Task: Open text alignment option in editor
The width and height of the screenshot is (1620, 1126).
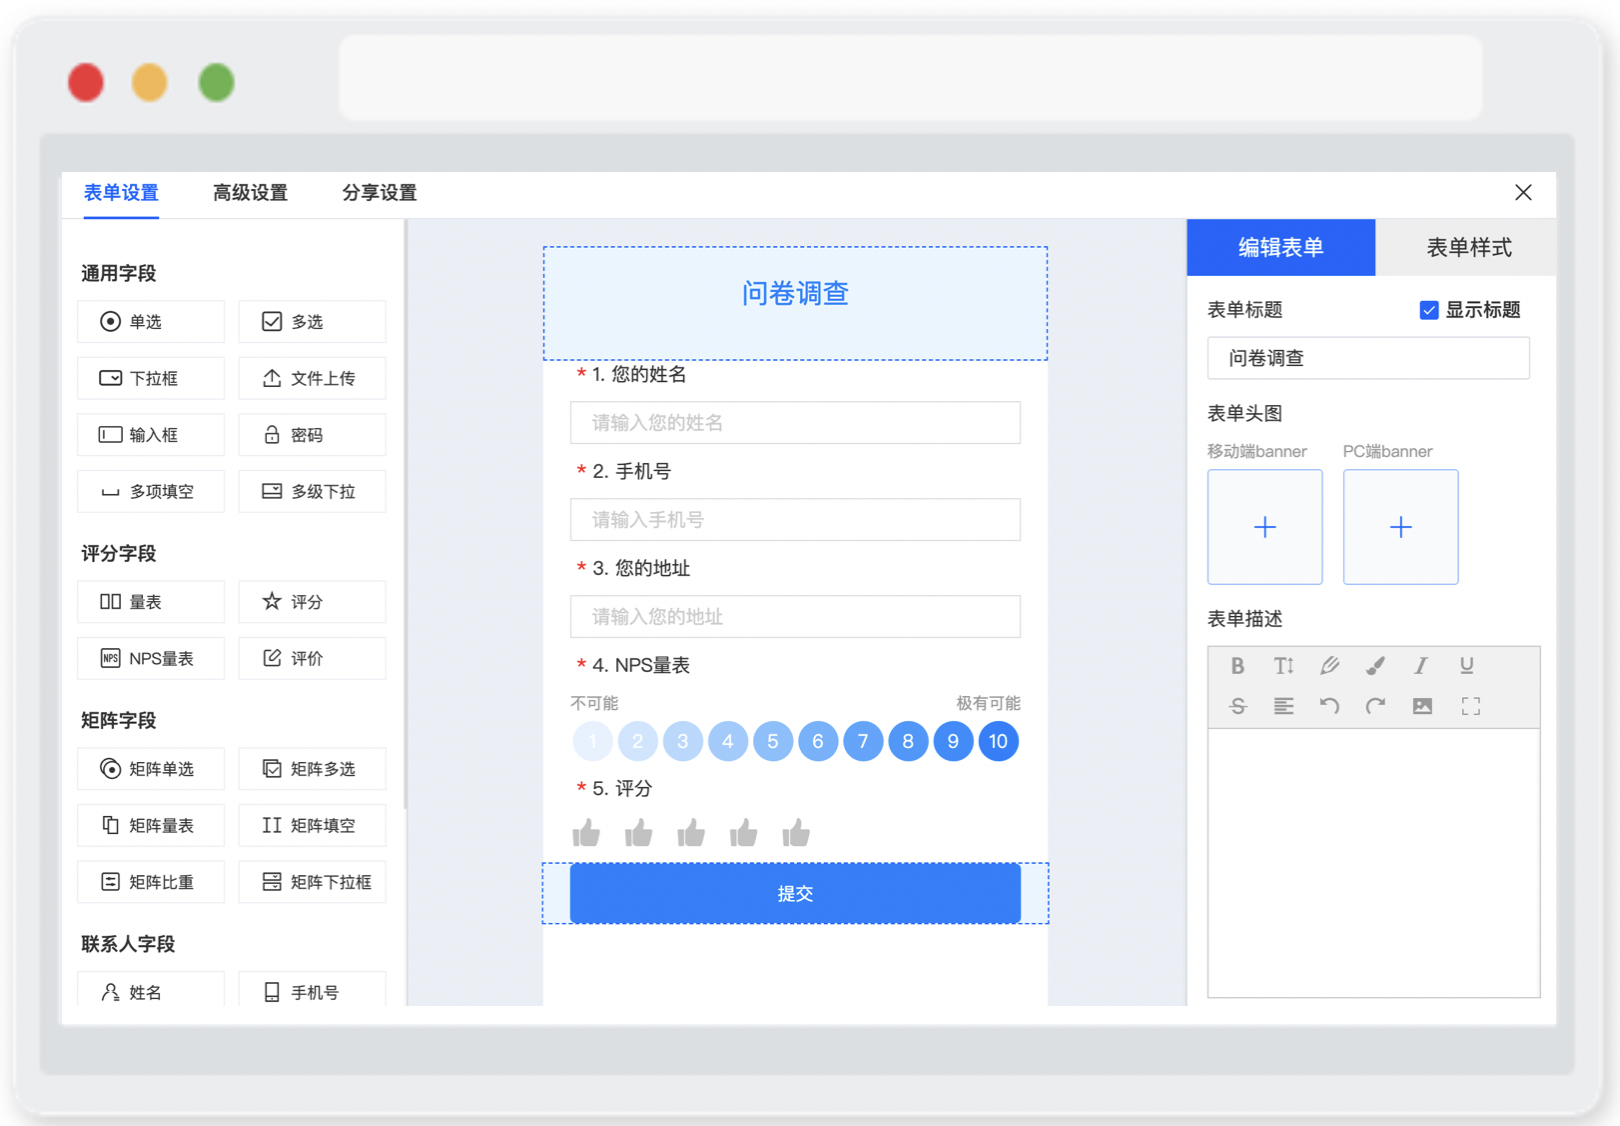Action: tap(1284, 706)
